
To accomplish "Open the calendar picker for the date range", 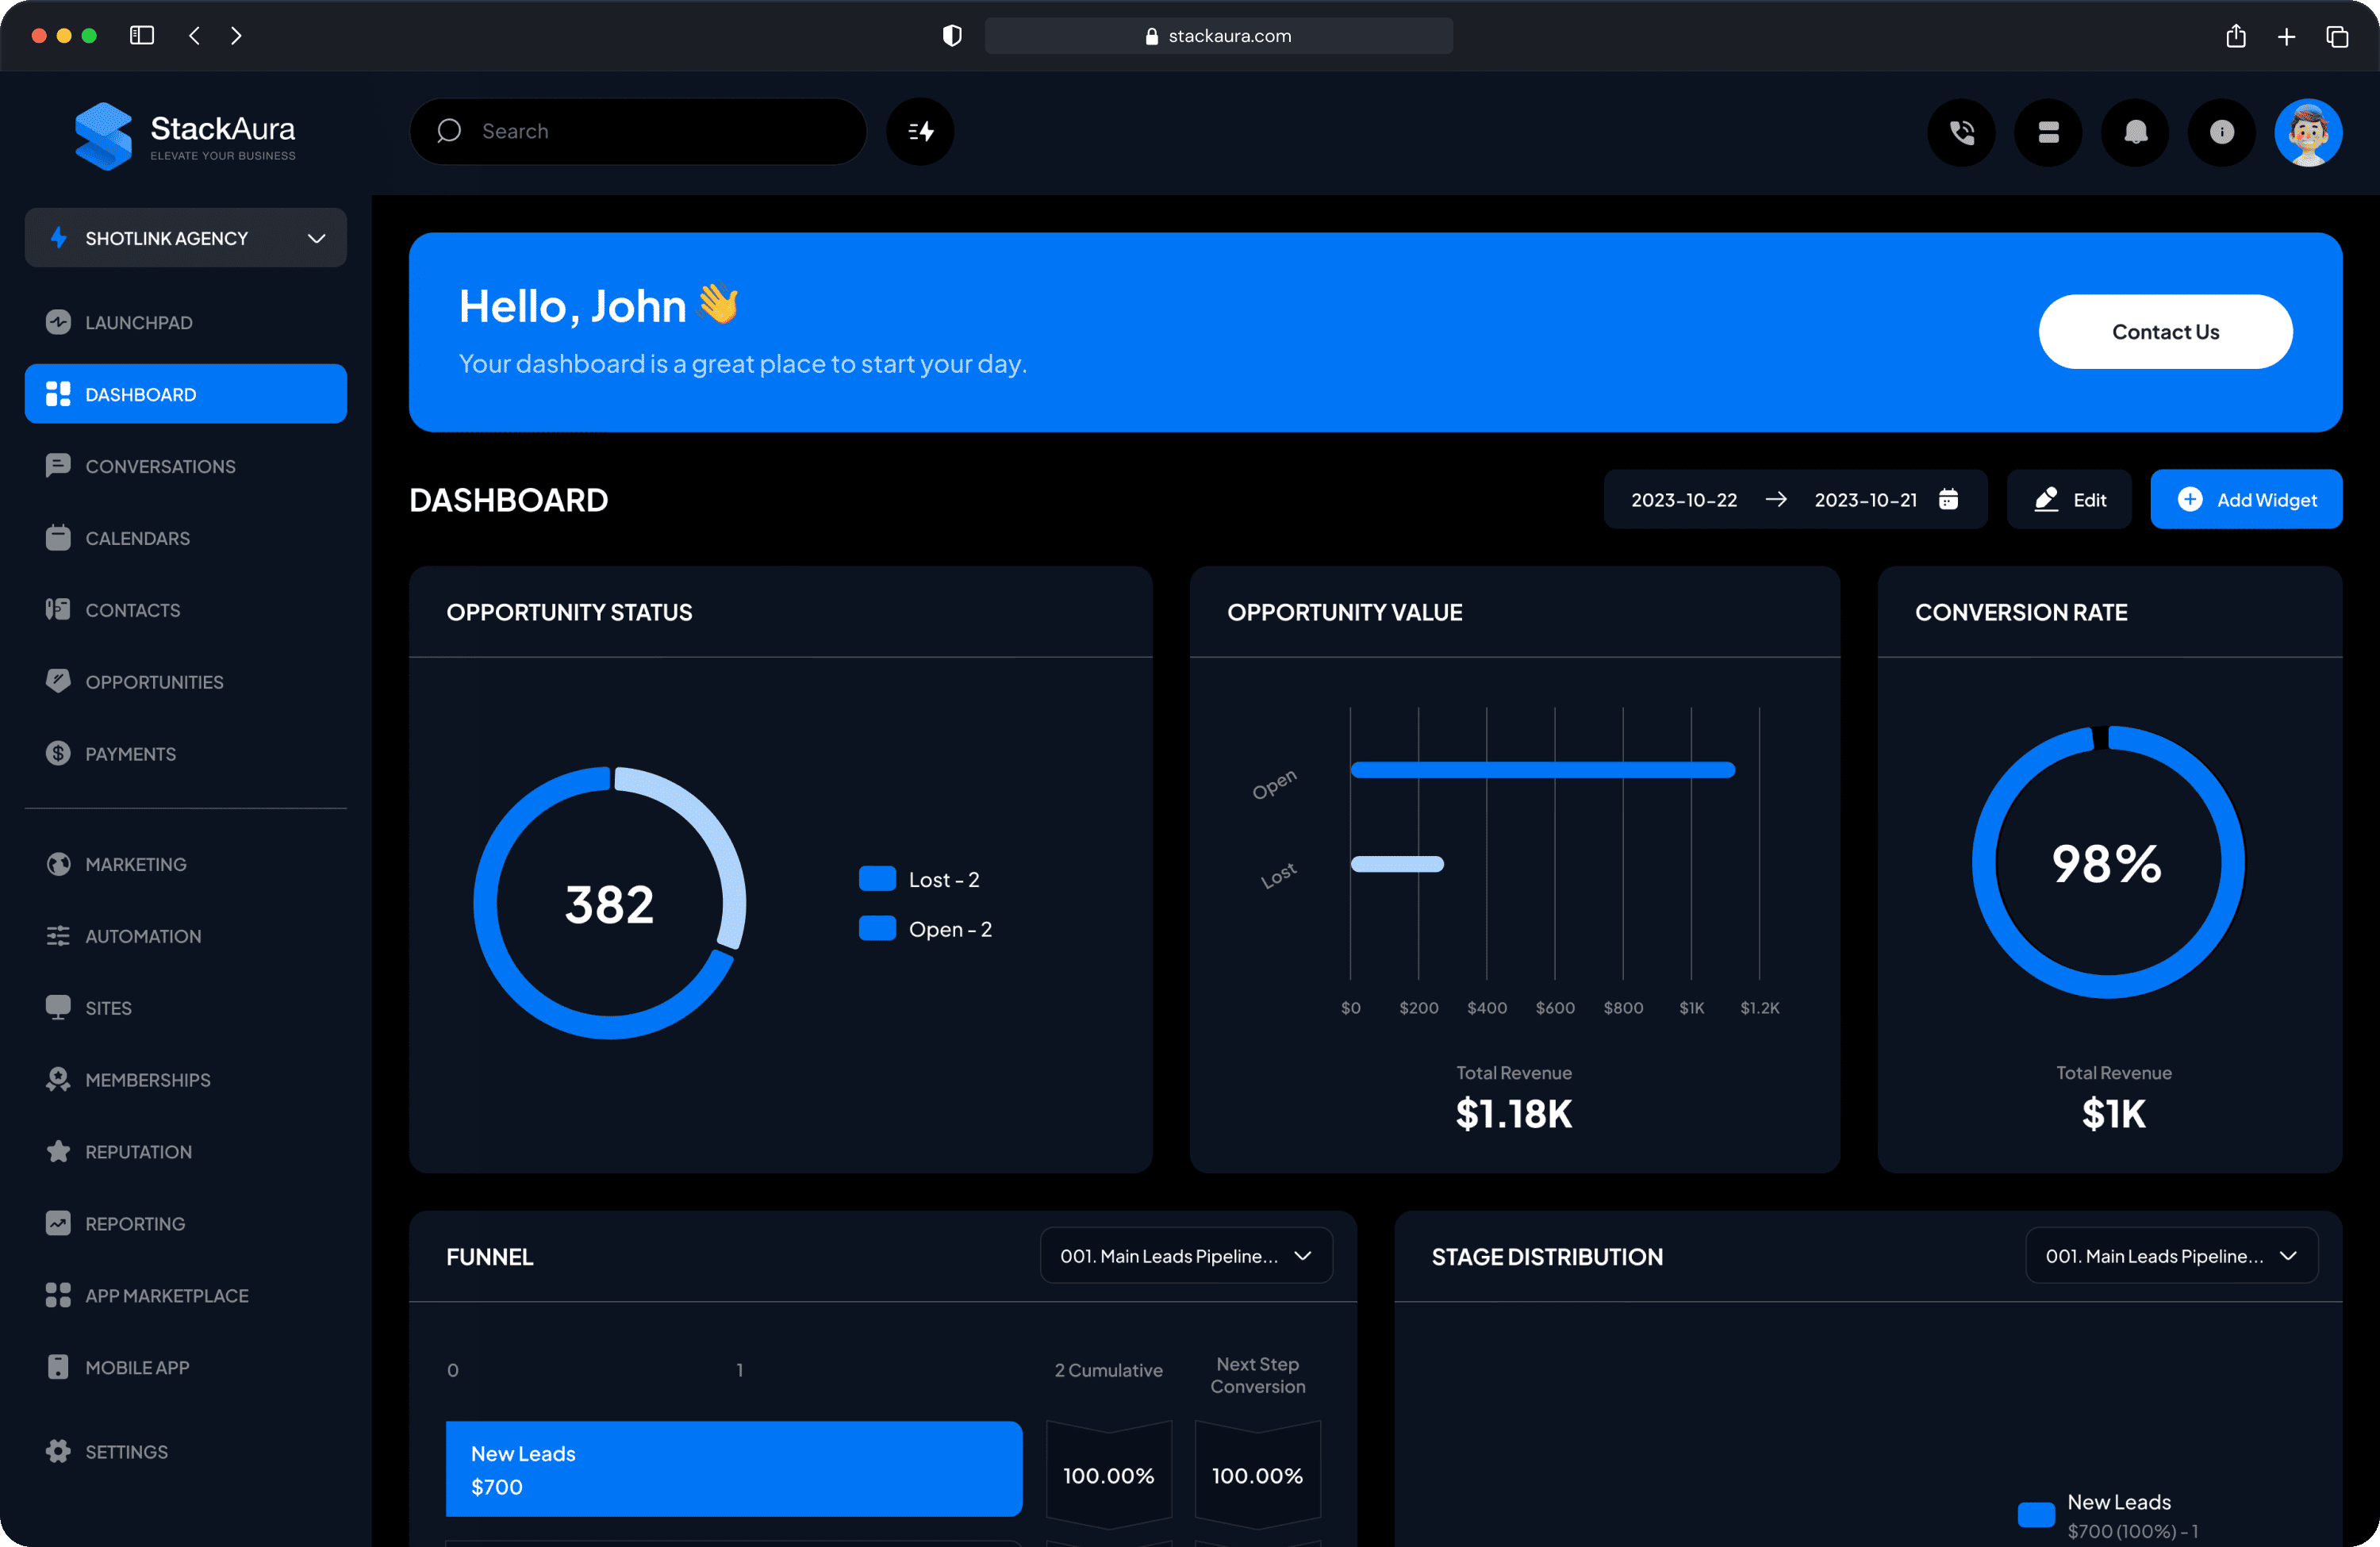I will (x=1948, y=499).
